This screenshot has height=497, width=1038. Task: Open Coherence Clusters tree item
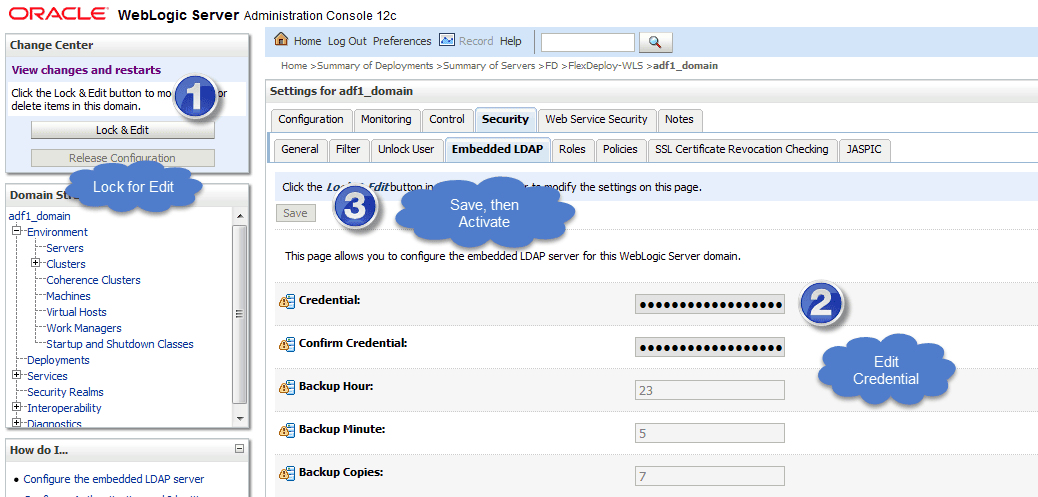coord(93,280)
